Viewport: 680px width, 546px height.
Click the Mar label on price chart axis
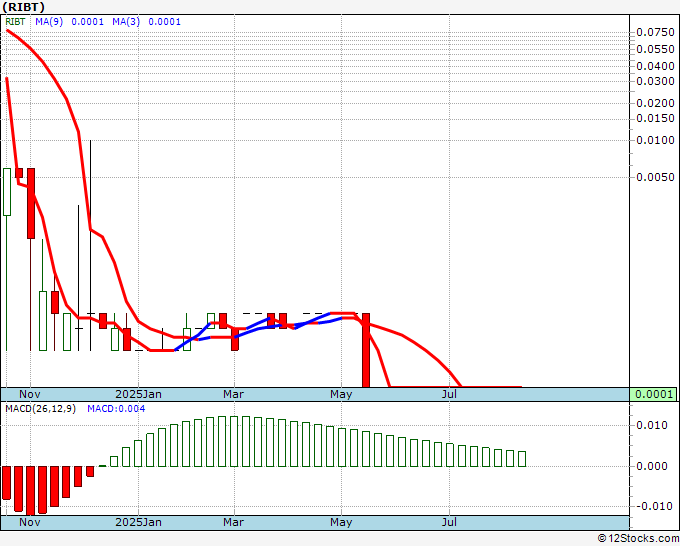pos(234,394)
